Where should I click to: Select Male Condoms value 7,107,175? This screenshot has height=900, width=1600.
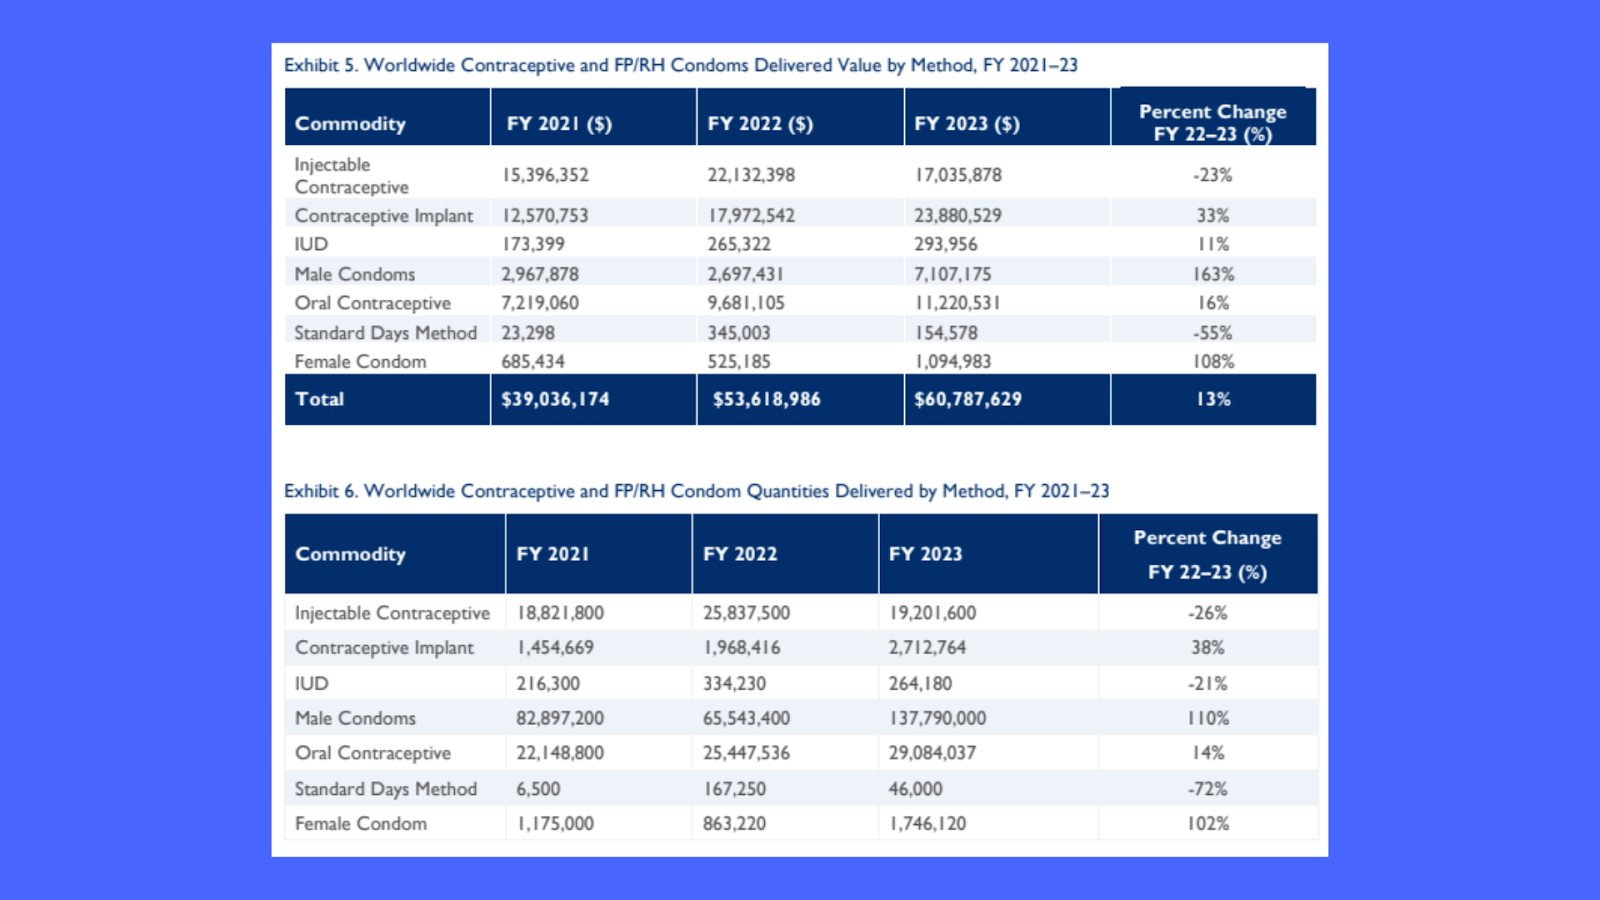[953, 274]
